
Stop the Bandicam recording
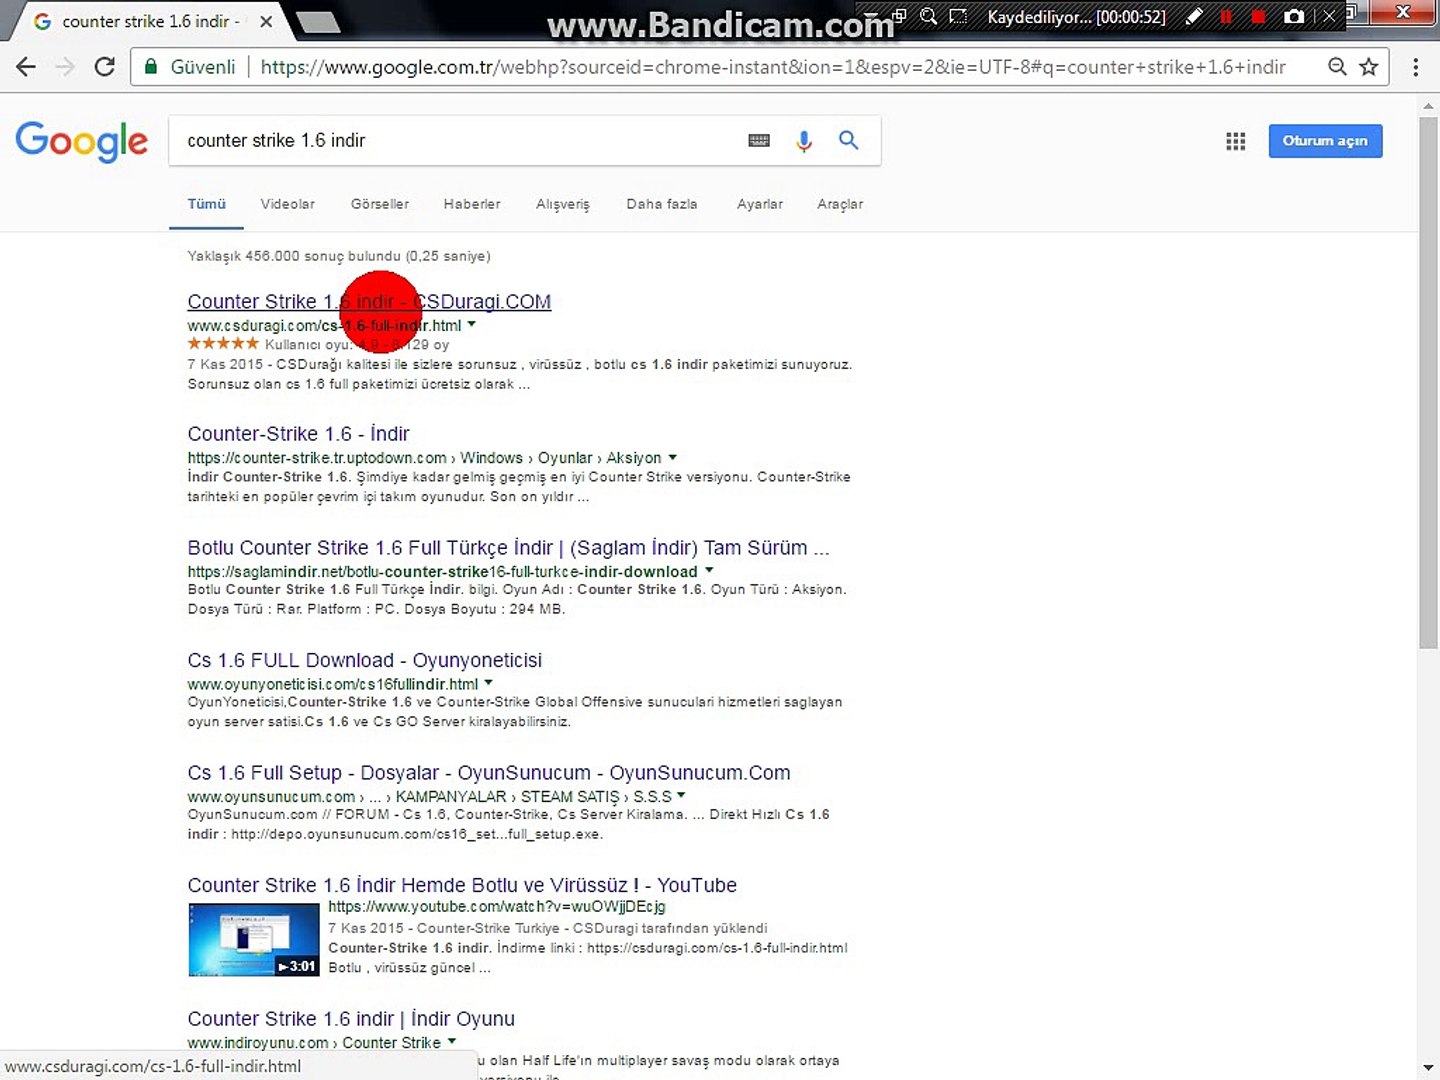point(1259,16)
